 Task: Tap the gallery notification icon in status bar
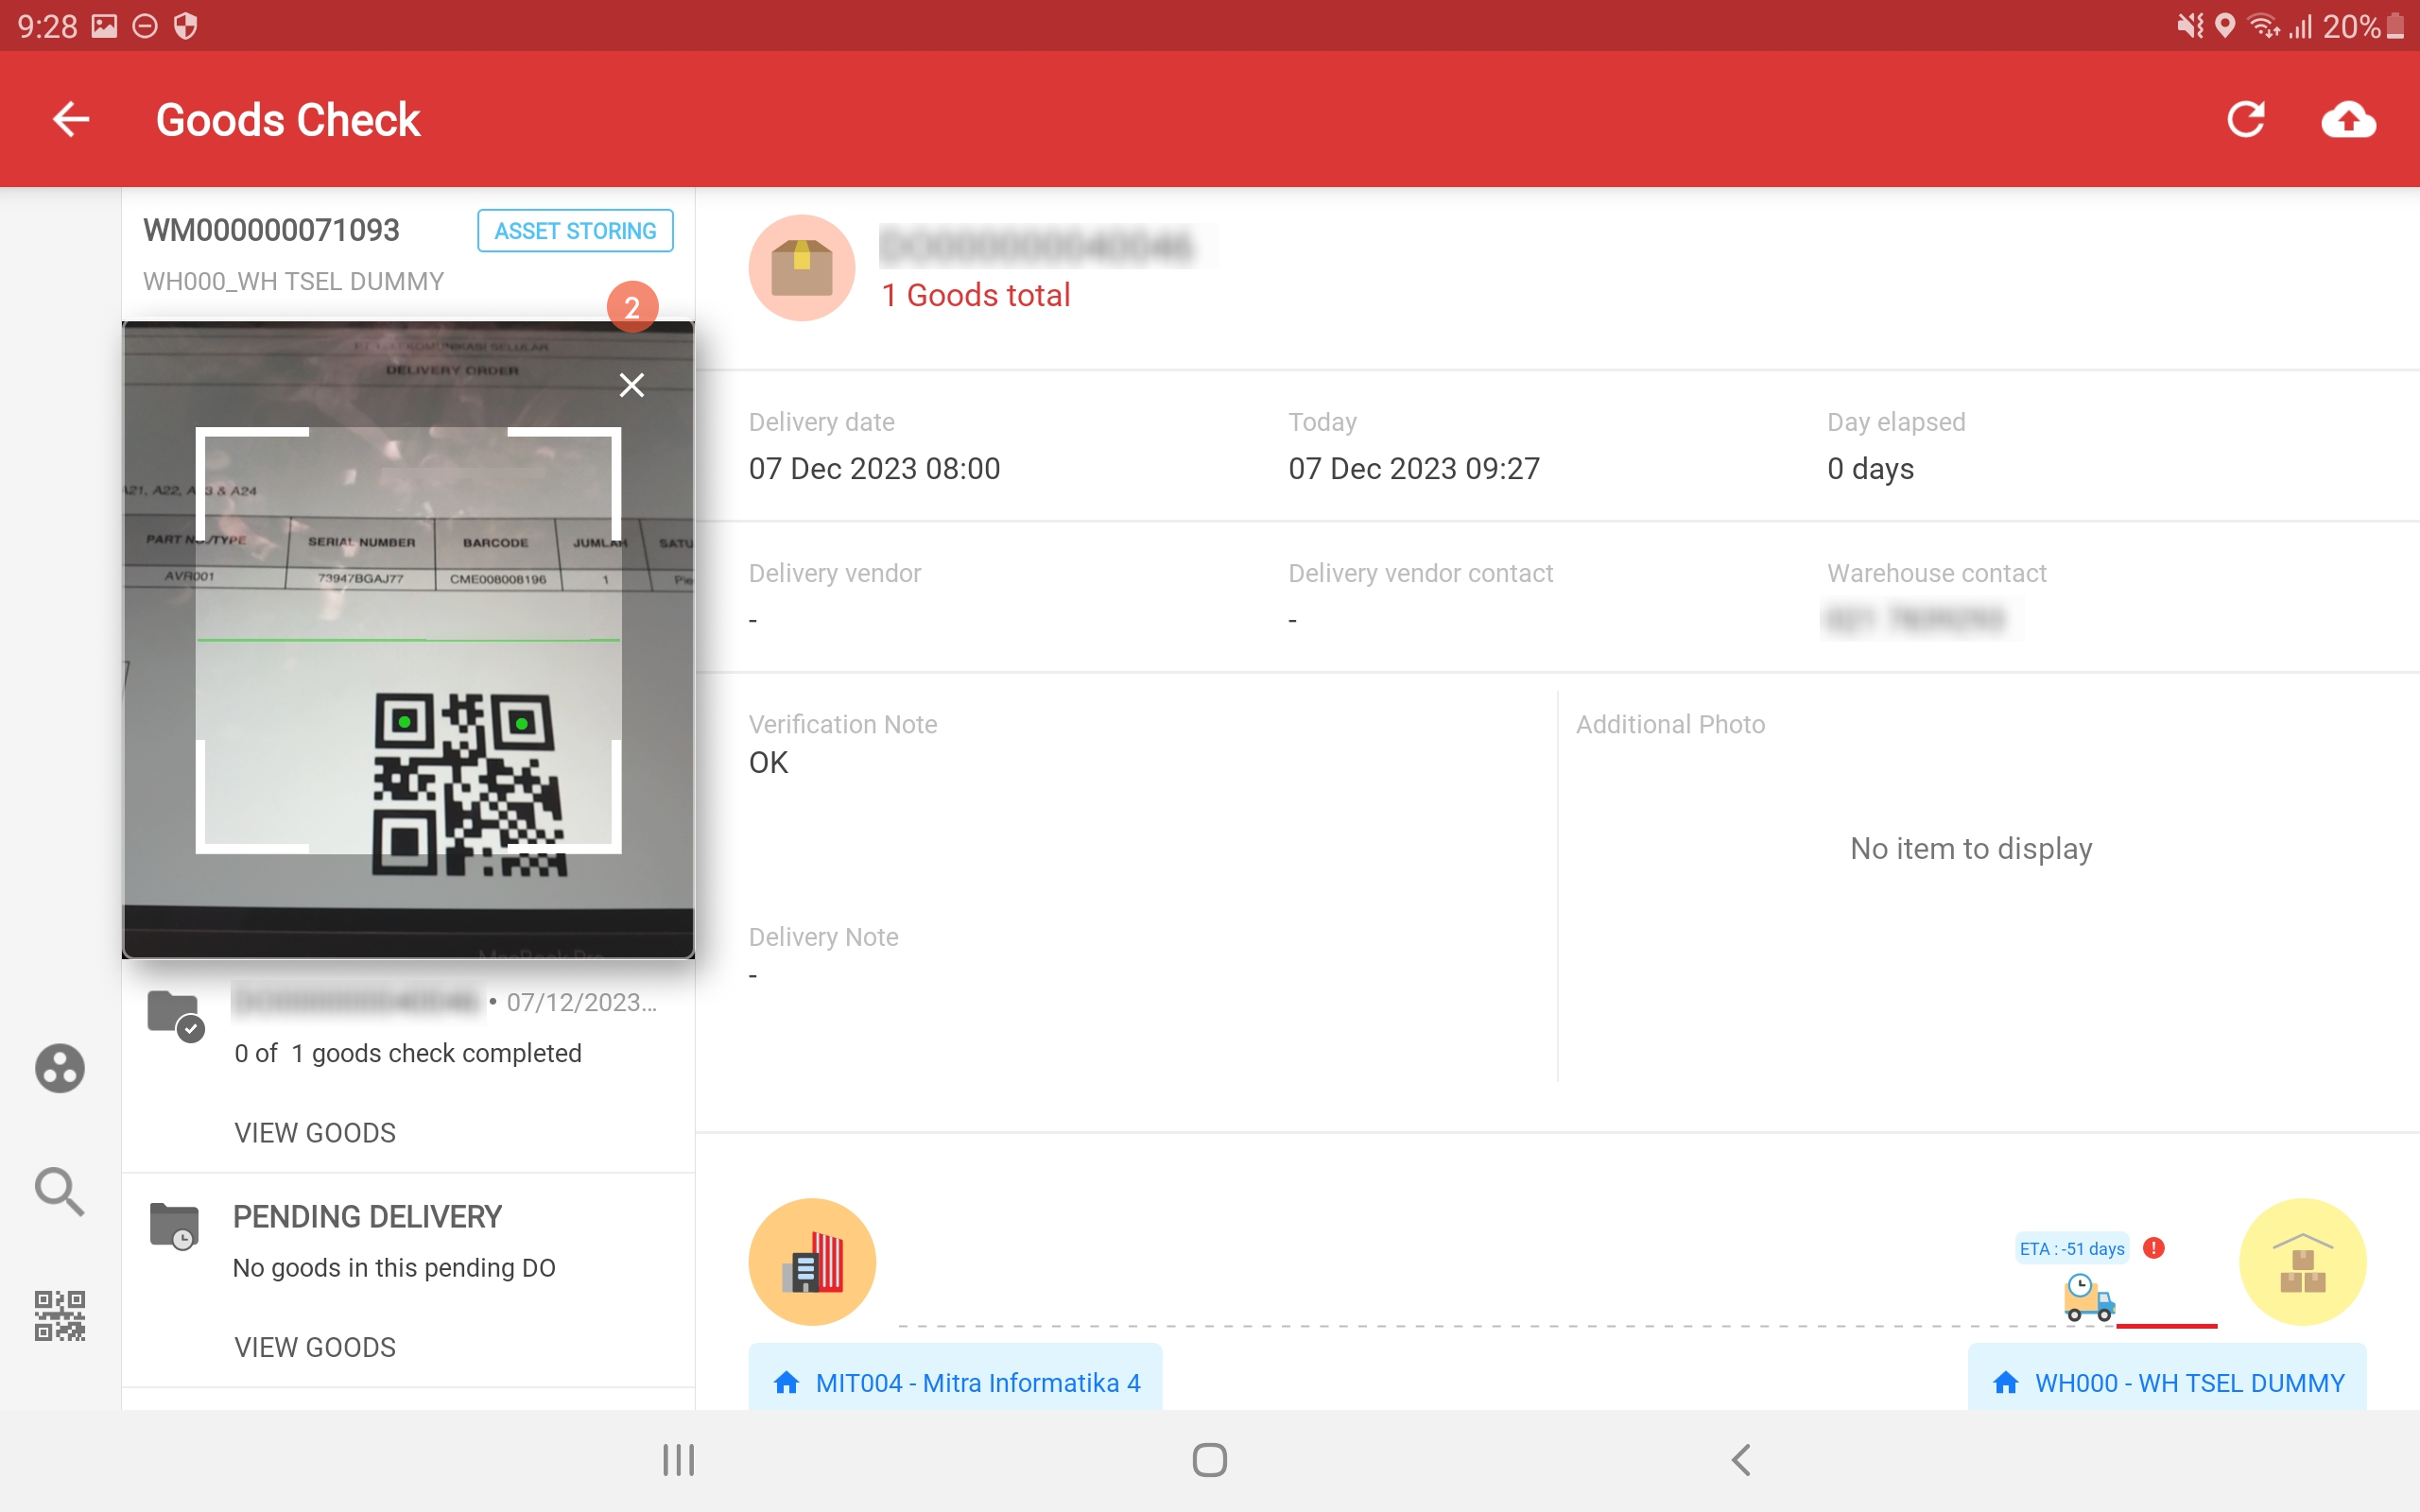[104, 26]
